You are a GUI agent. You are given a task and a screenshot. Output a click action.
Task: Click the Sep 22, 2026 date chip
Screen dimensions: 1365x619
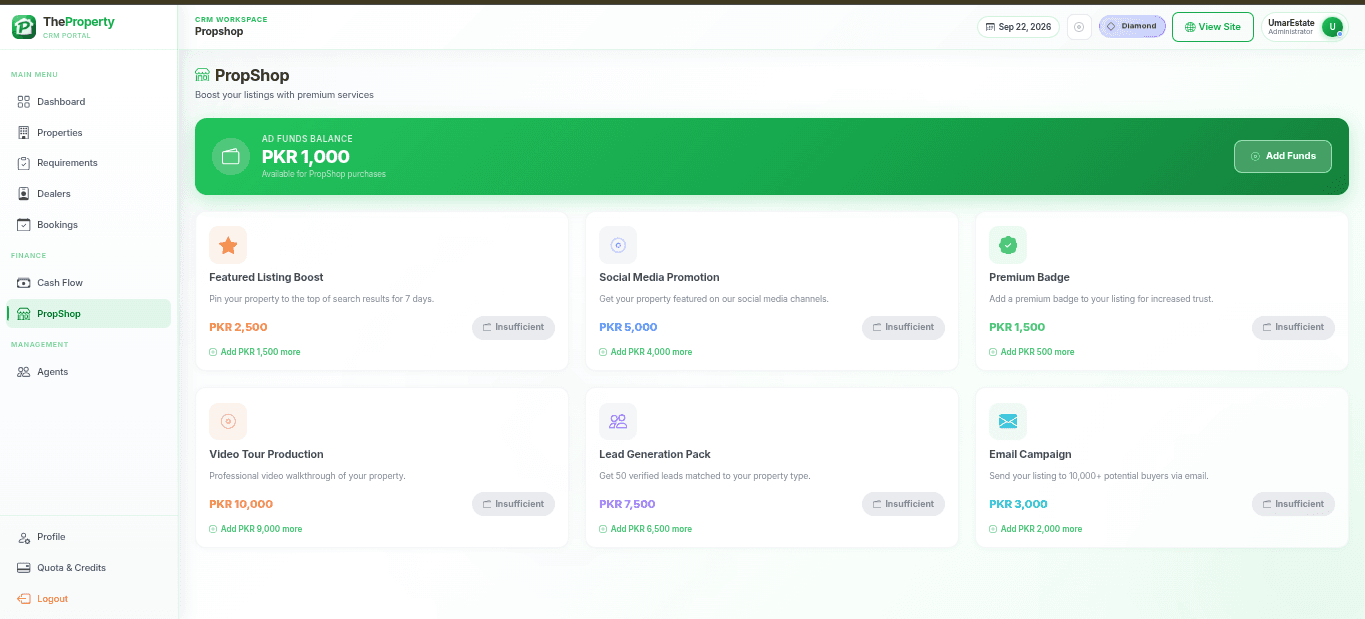(1018, 27)
